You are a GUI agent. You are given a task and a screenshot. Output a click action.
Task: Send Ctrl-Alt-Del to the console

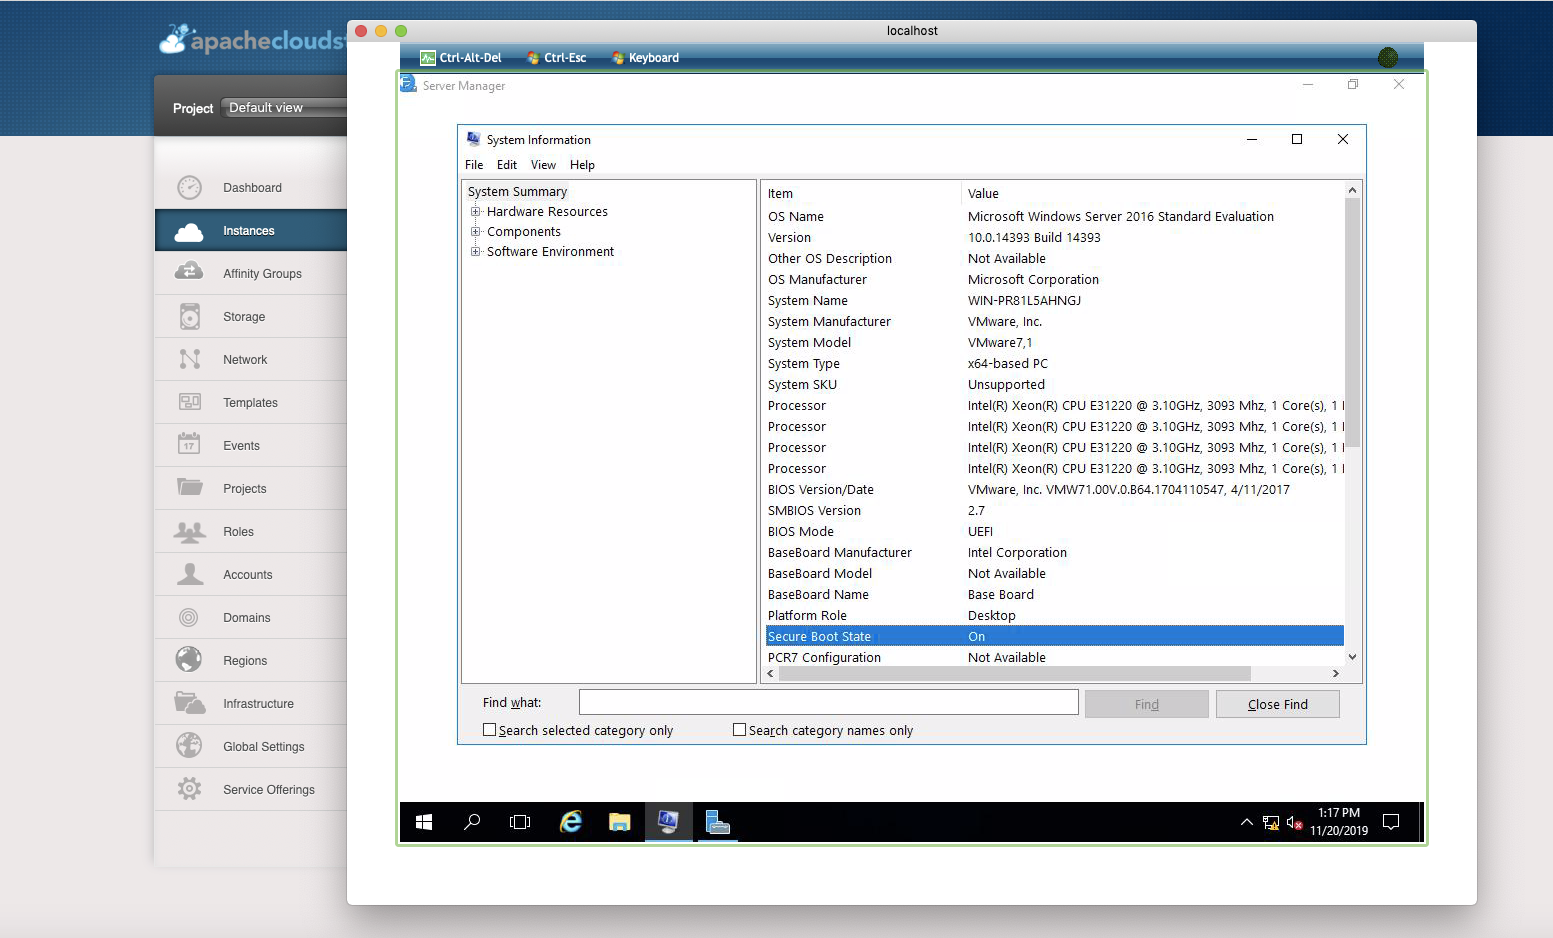[461, 58]
